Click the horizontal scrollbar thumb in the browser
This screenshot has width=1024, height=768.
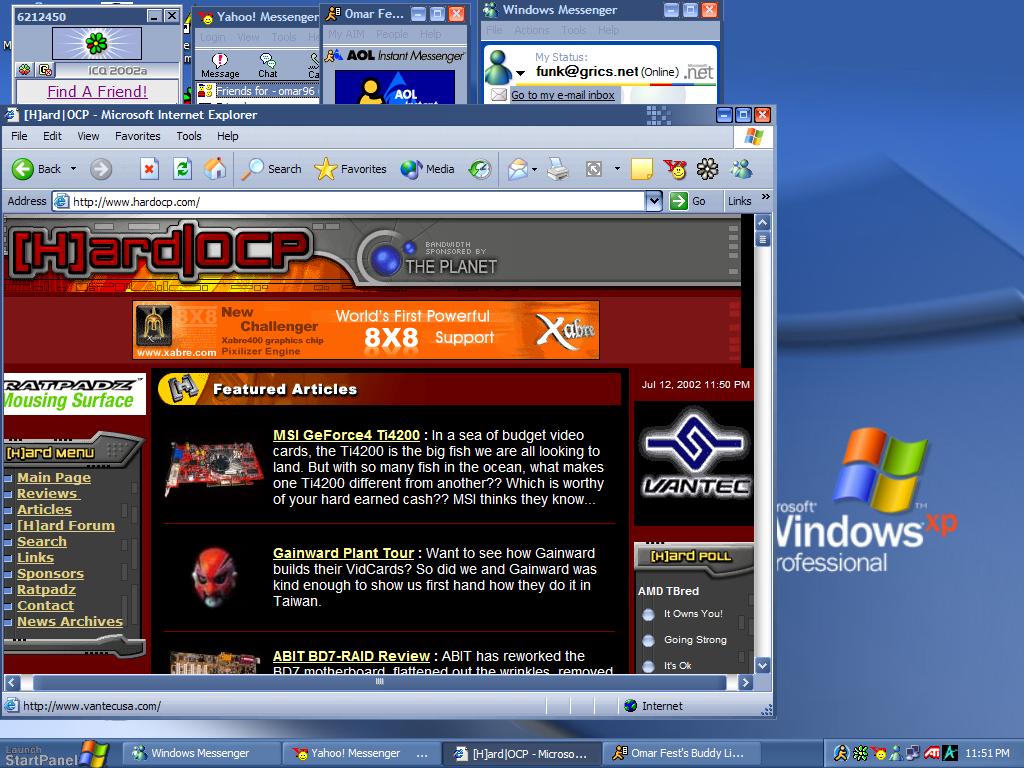379,682
